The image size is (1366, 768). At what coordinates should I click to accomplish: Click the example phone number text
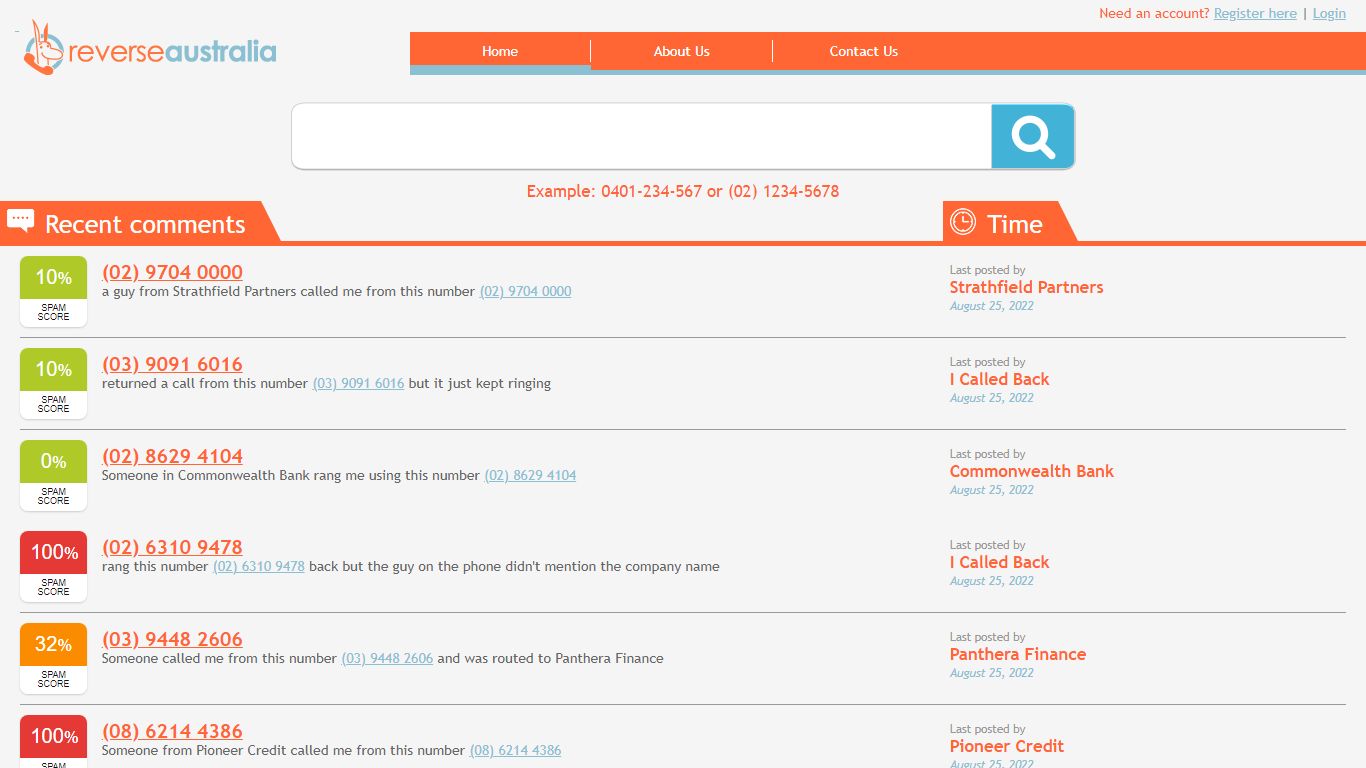[x=683, y=191]
